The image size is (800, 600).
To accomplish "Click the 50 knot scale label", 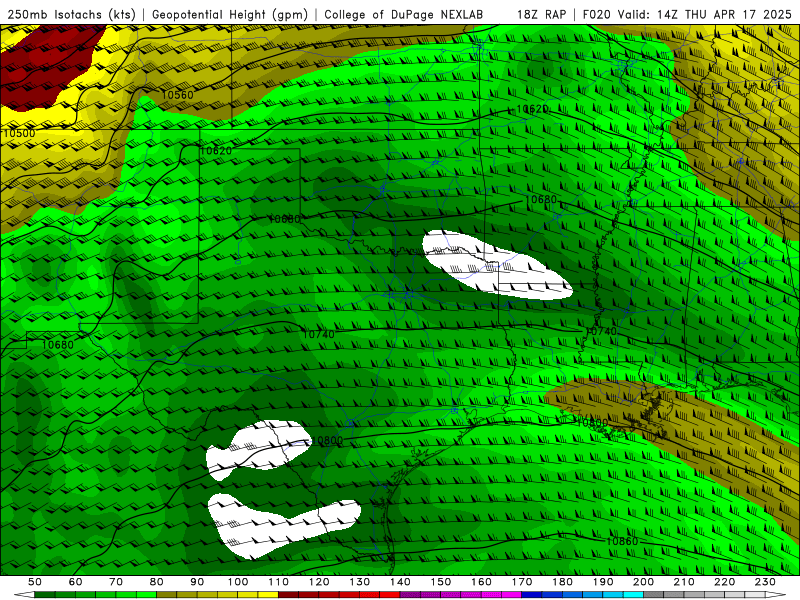I will pyautogui.click(x=35, y=582).
